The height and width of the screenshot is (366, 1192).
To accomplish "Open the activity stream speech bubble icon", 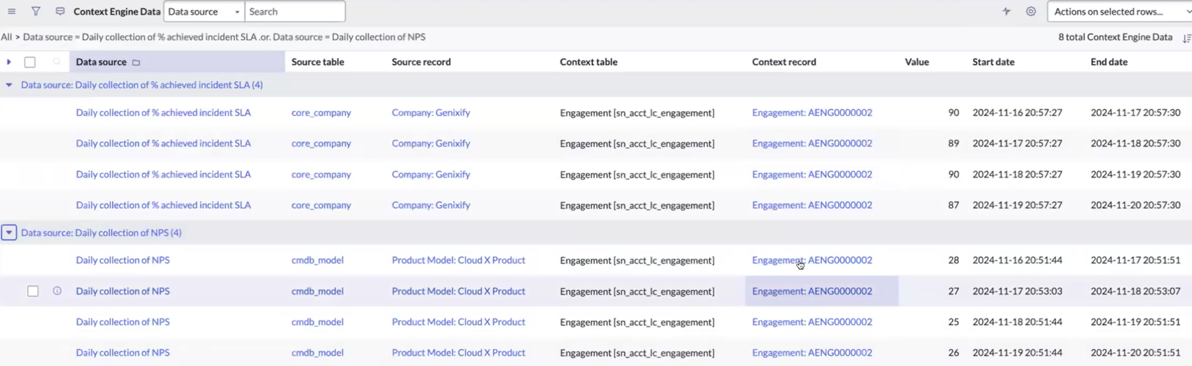I will [x=60, y=11].
